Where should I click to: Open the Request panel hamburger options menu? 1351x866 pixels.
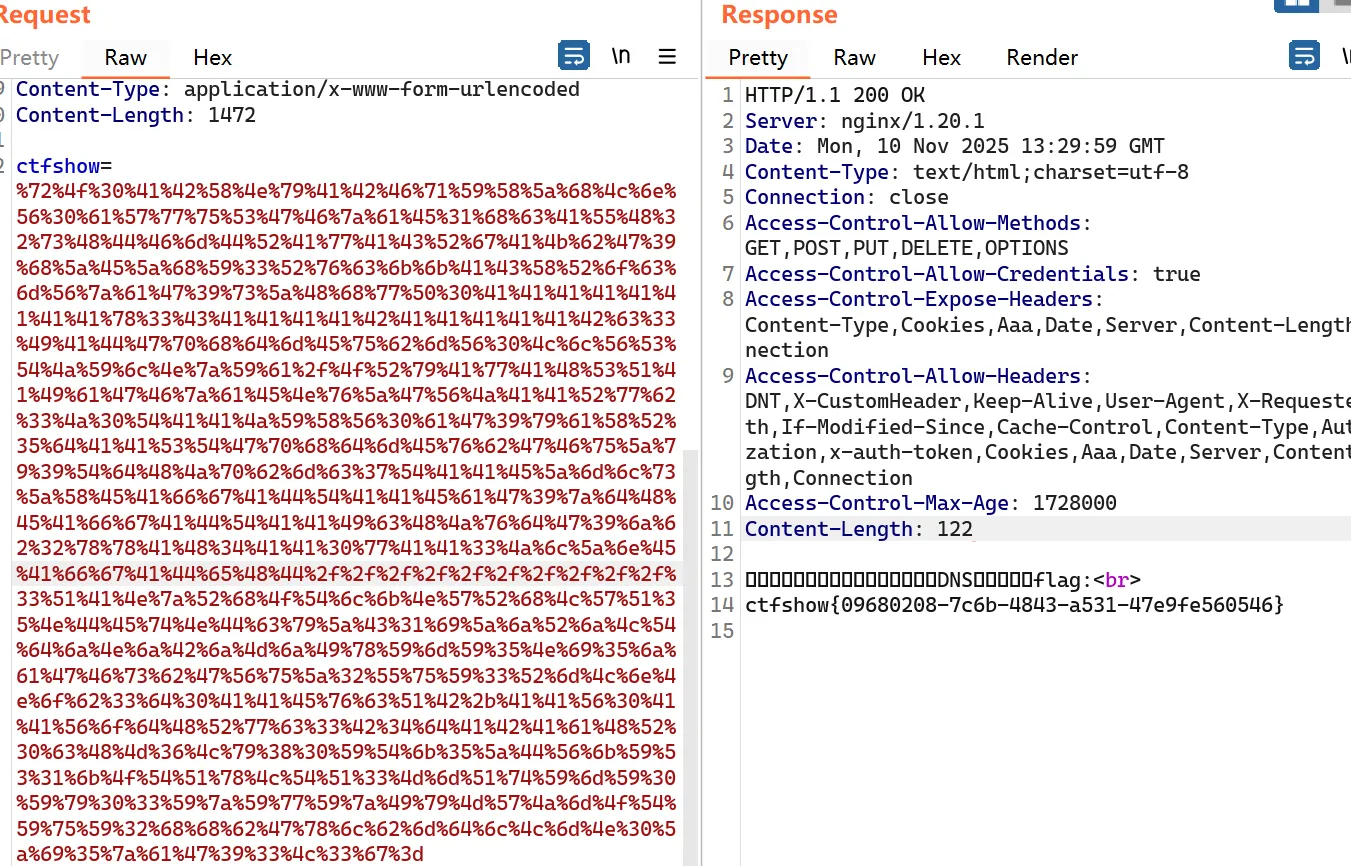tap(667, 56)
